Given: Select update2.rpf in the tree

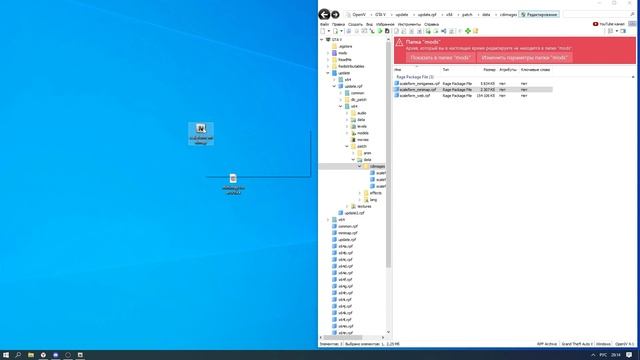Looking at the screenshot, I should click(354, 213).
